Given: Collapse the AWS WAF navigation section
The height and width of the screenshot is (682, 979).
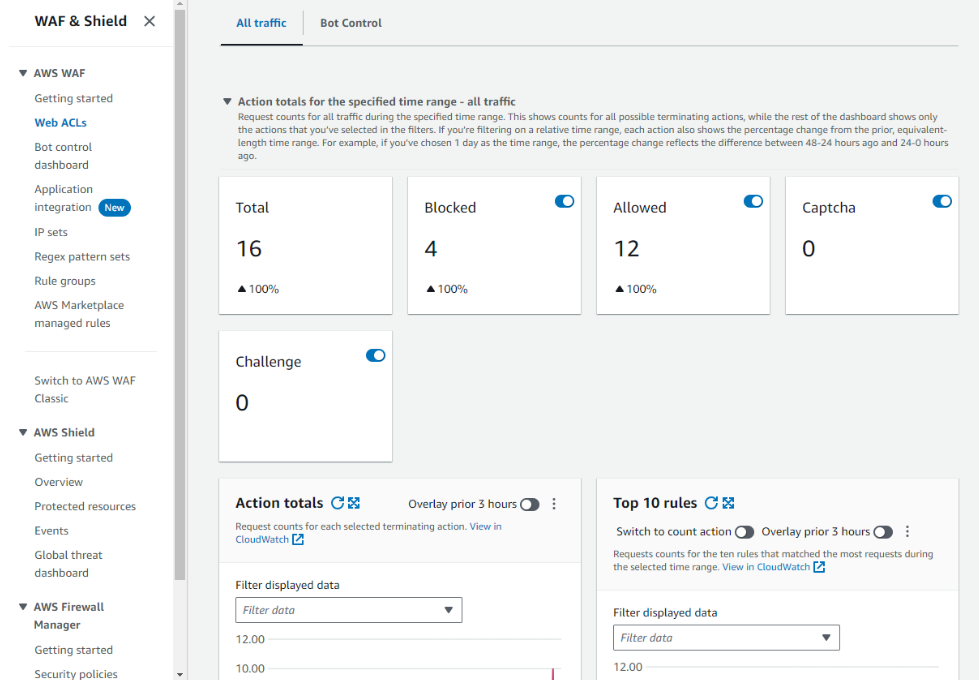Looking at the screenshot, I should (23, 73).
